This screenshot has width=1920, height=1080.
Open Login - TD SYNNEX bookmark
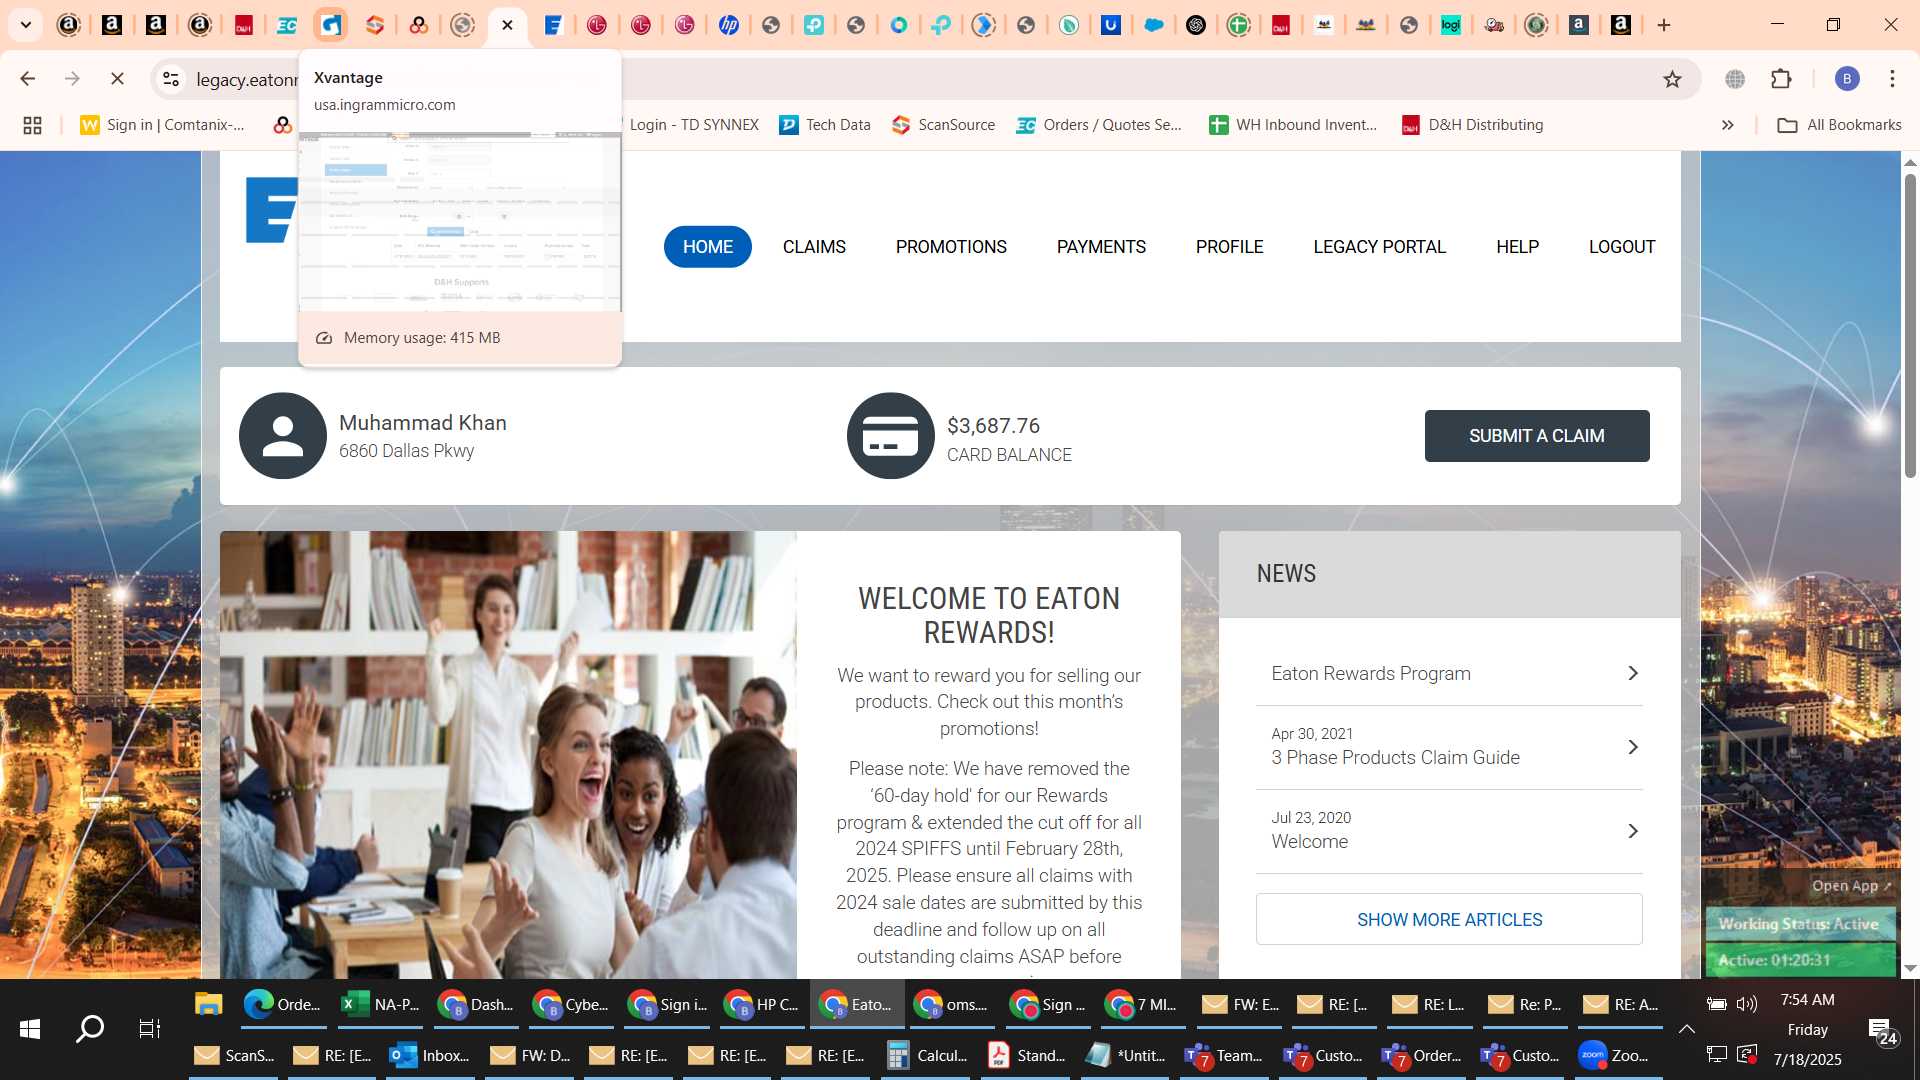(x=694, y=125)
